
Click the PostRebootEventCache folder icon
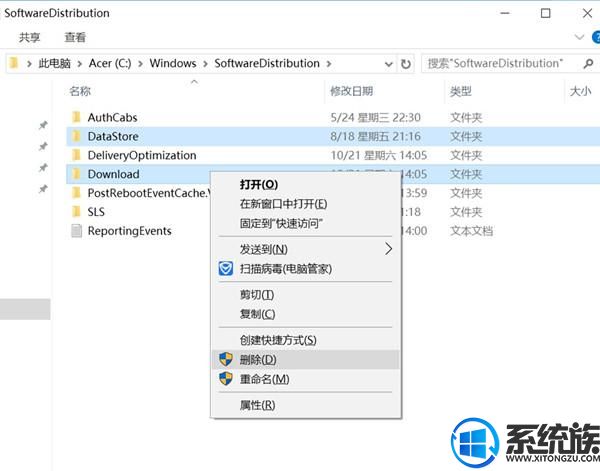tap(76, 193)
